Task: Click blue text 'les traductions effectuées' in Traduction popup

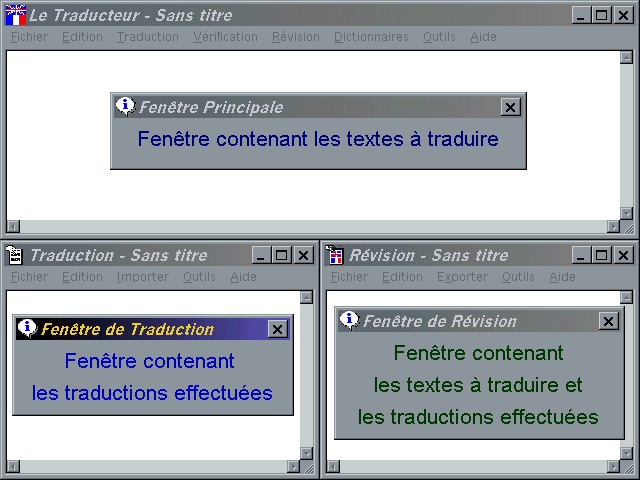Action: 152,393
